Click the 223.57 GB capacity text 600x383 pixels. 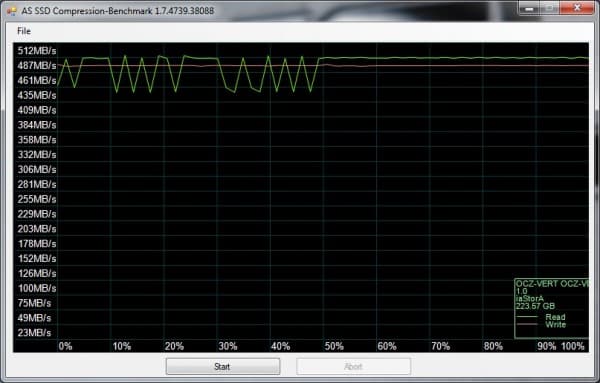[x=535, y=306]
